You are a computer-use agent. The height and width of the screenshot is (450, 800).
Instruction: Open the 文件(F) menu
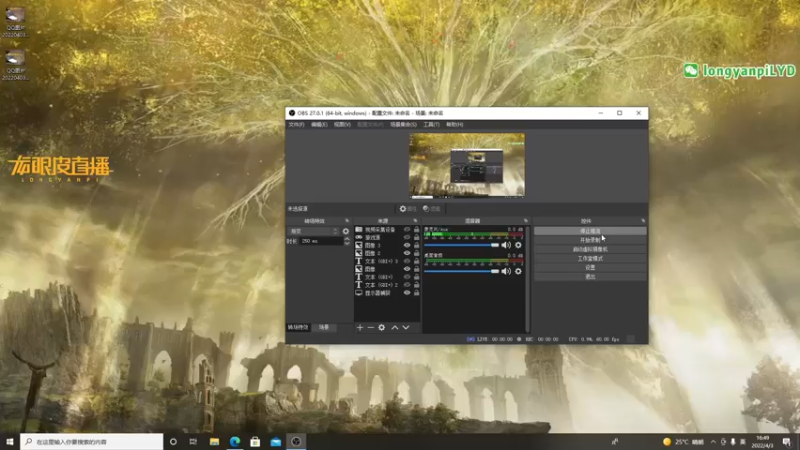296,124
